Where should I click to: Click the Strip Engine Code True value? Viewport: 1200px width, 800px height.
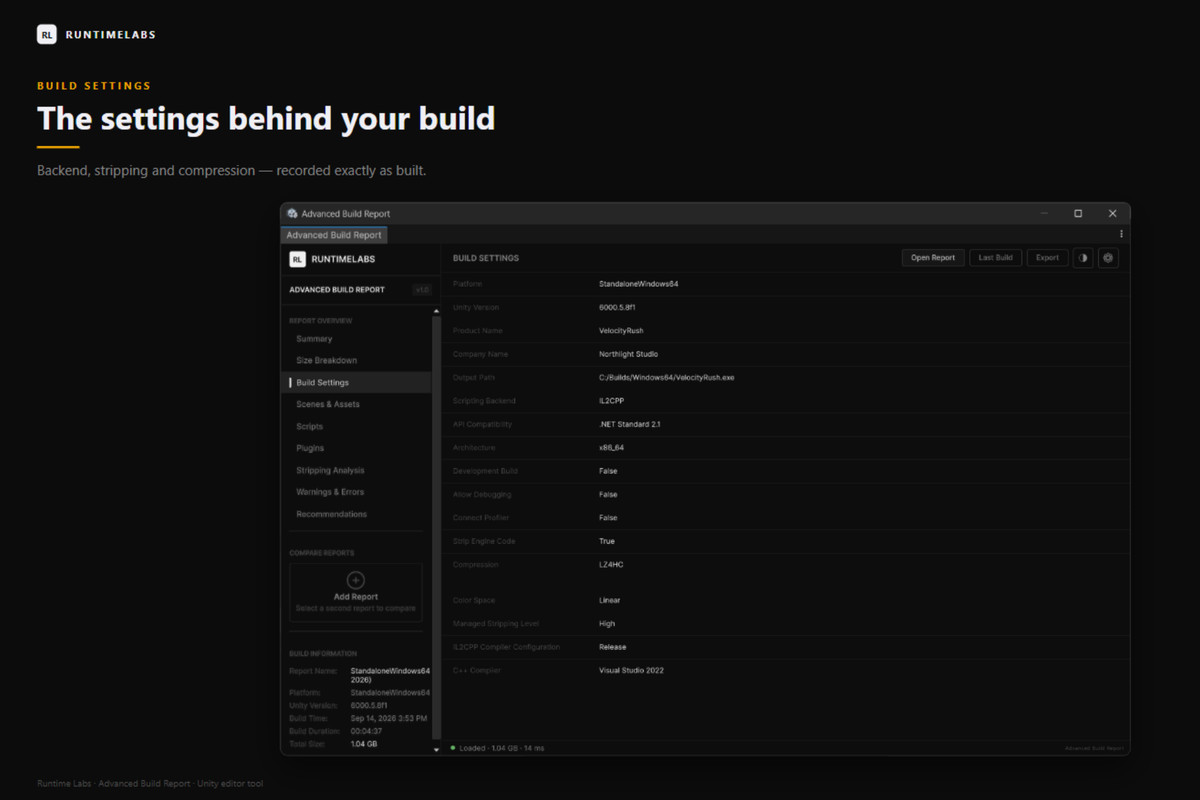[607, 541]
